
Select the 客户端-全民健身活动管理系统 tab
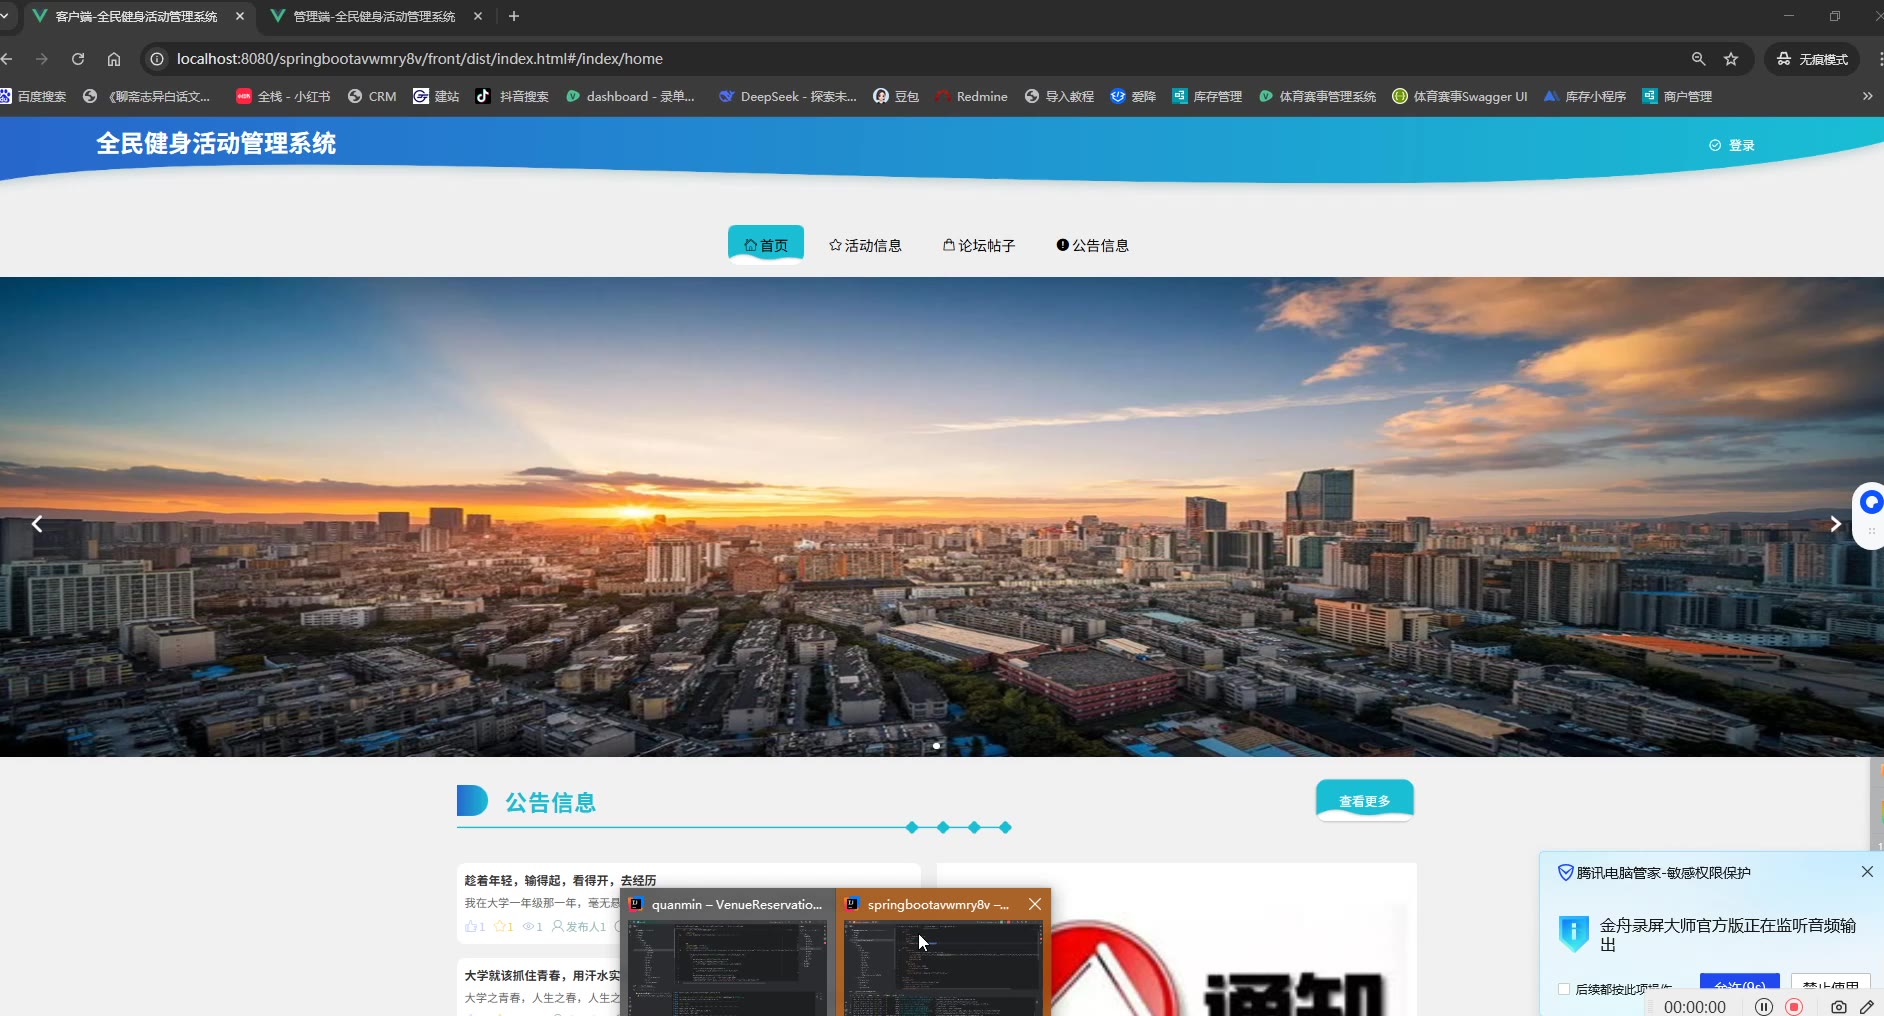pyautogui.click(x=136, y=16)
